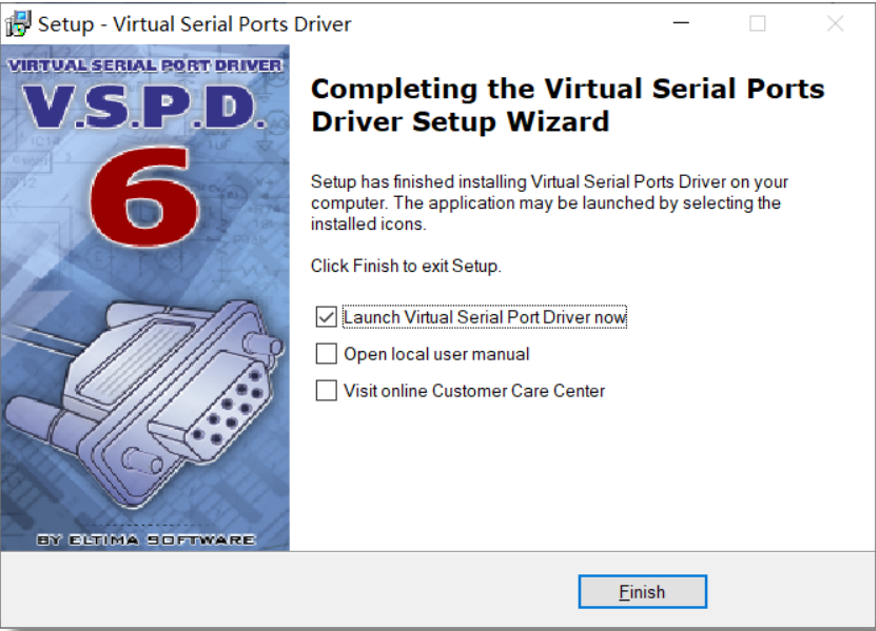This screenshot has width=876, height=631.
Task: Click the Finish button
Action: click(x=642, y=591)
